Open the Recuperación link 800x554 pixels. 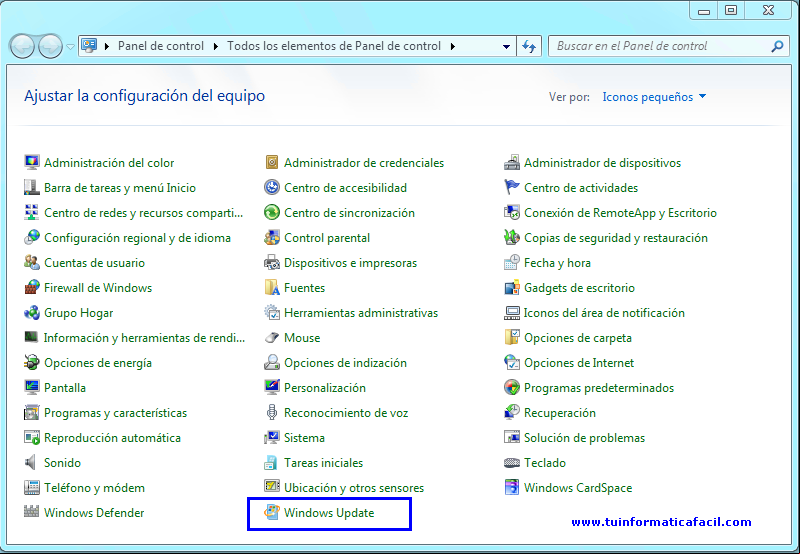click(560, 413)
